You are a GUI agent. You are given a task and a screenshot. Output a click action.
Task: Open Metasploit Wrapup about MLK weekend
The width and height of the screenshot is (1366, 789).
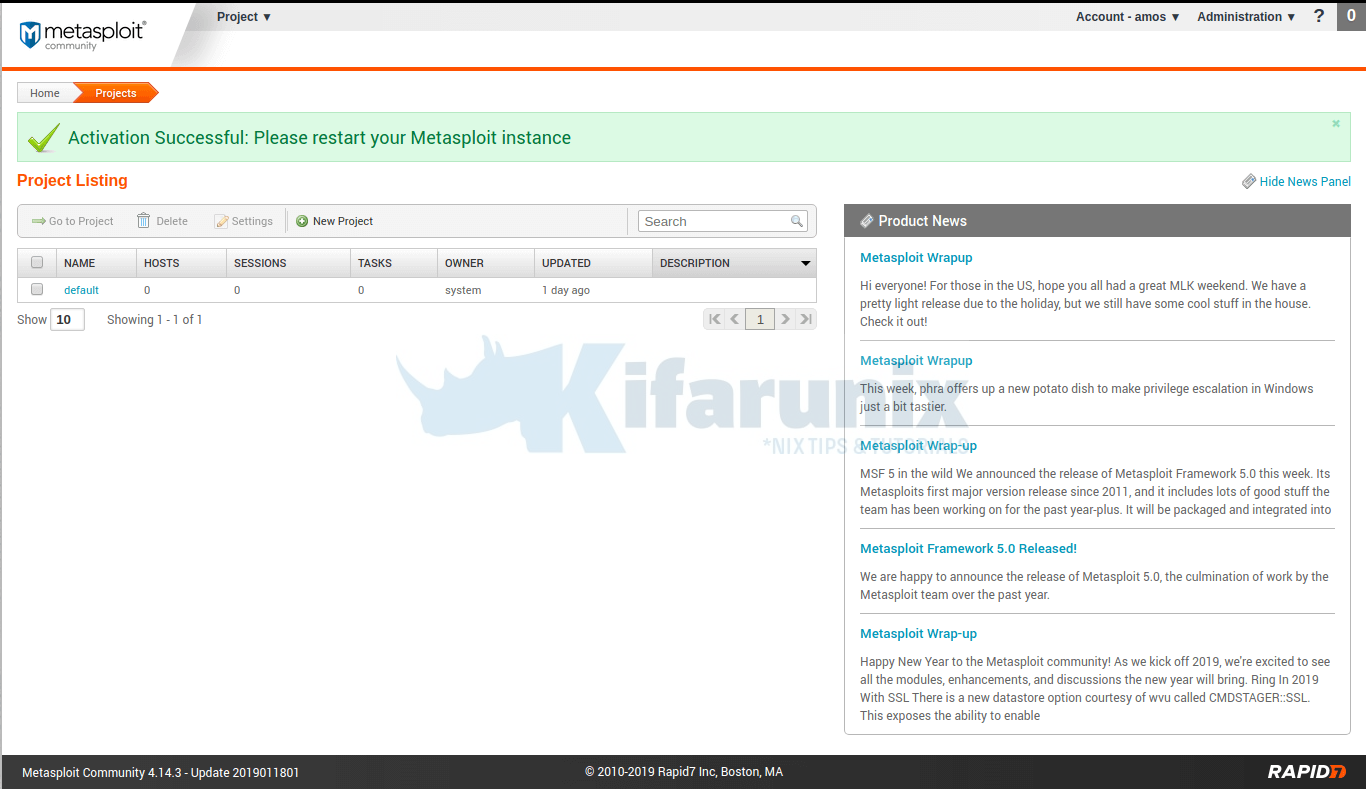(916, 258)
